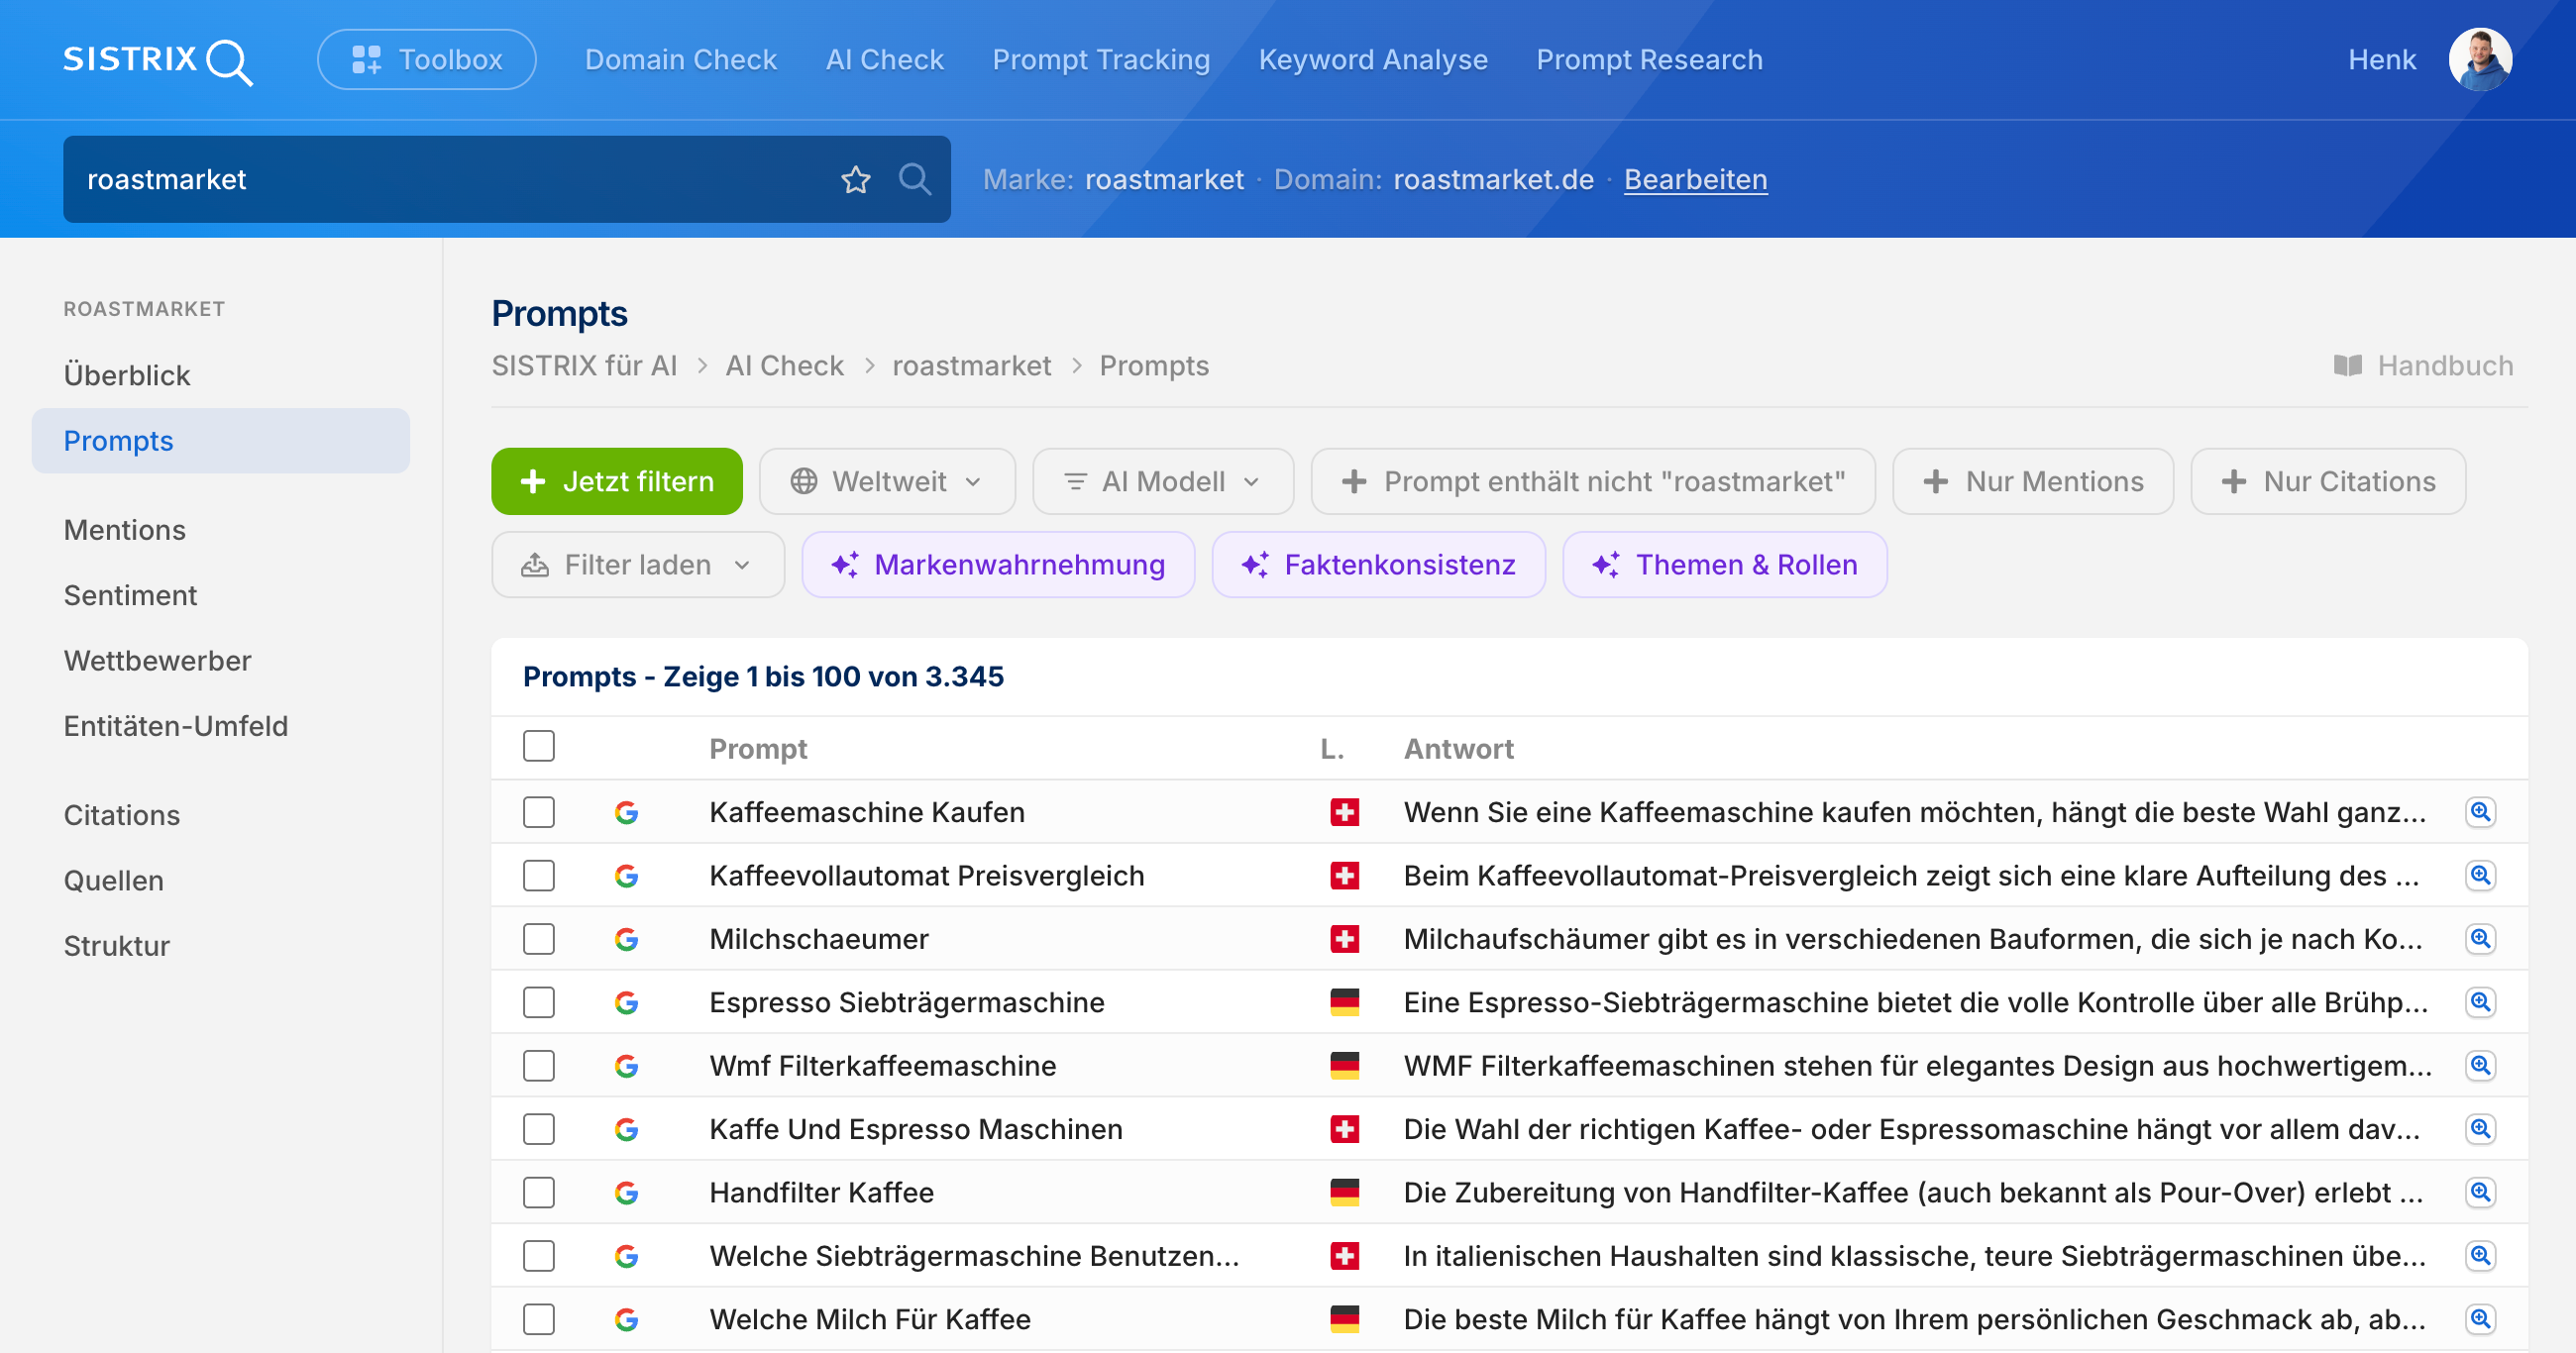Apply the Themen & Rollen AI filter
Viewport: 2576px width, 1353px height.
[1724, 565]
